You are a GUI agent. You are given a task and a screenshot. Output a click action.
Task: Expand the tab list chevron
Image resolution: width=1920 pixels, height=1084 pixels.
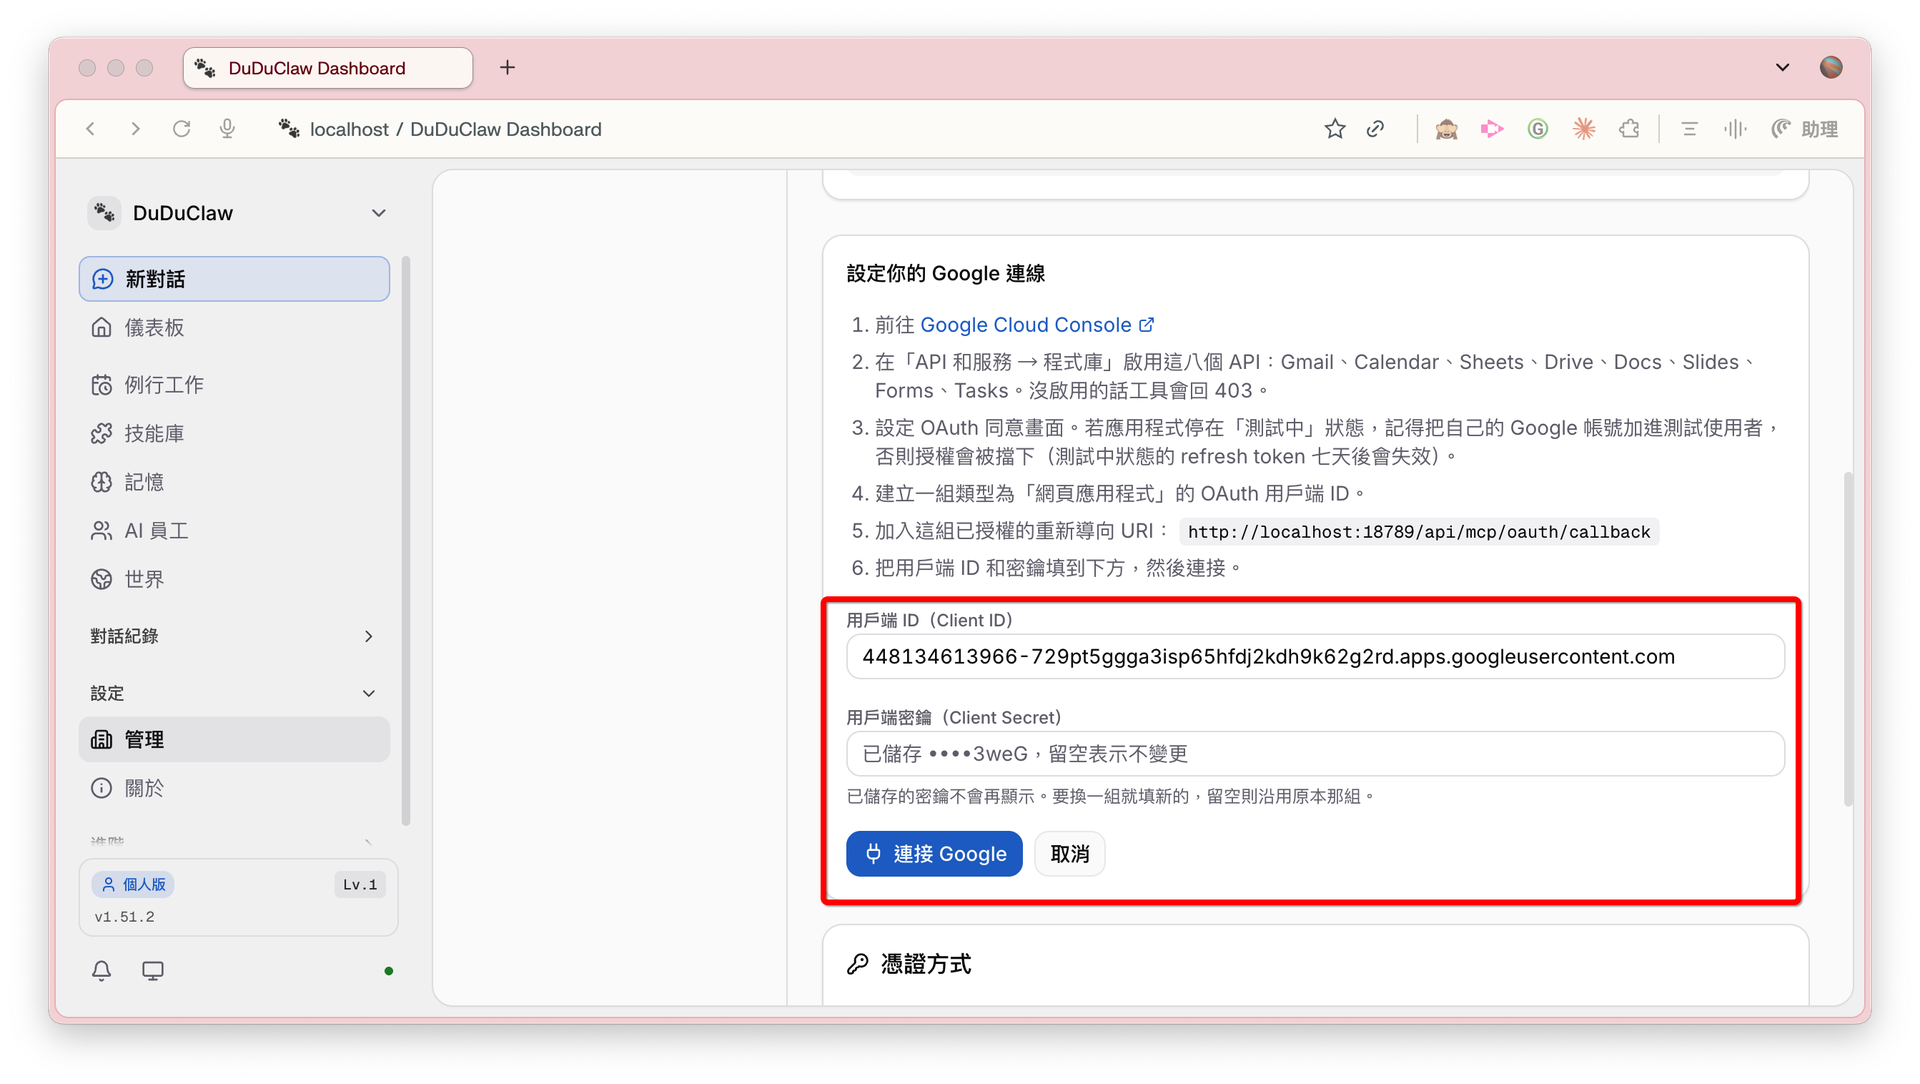point(1782,67)
